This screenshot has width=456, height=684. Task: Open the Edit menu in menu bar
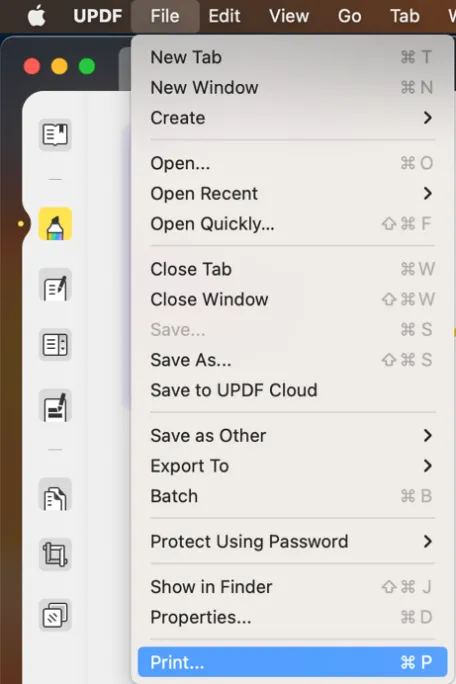click(x=224, y=16)
